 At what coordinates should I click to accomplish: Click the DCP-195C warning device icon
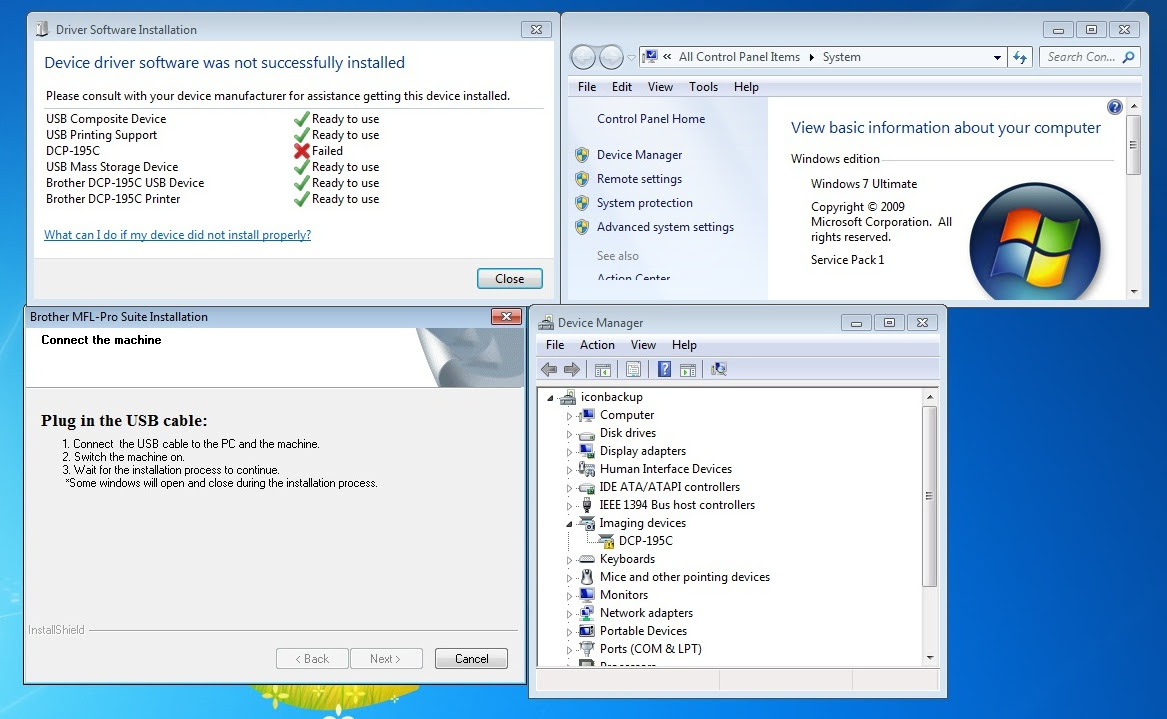tap(607, 541)
